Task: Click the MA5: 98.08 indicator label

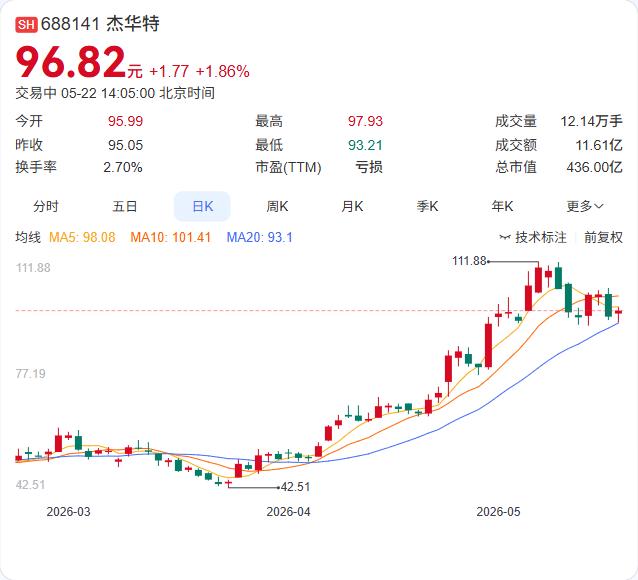Action: (82, 237)
